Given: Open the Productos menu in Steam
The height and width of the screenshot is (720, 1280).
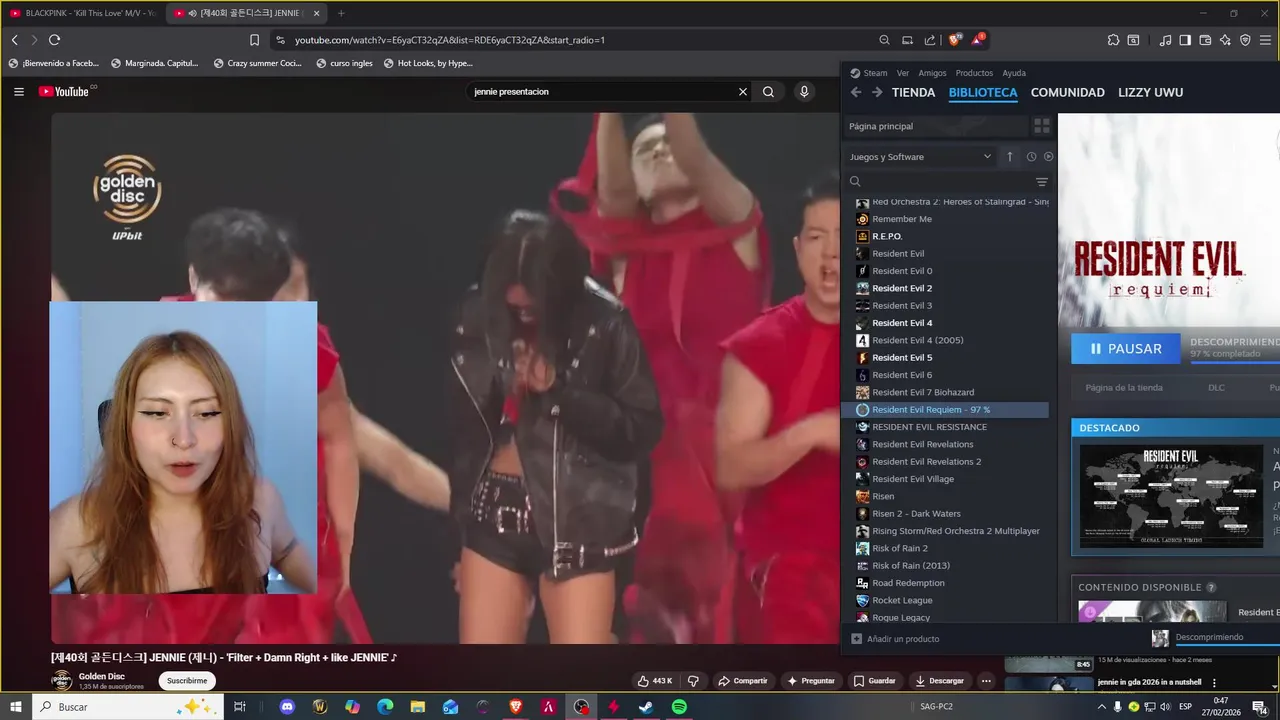Looking at the screenshot, I should coord(974,73).
